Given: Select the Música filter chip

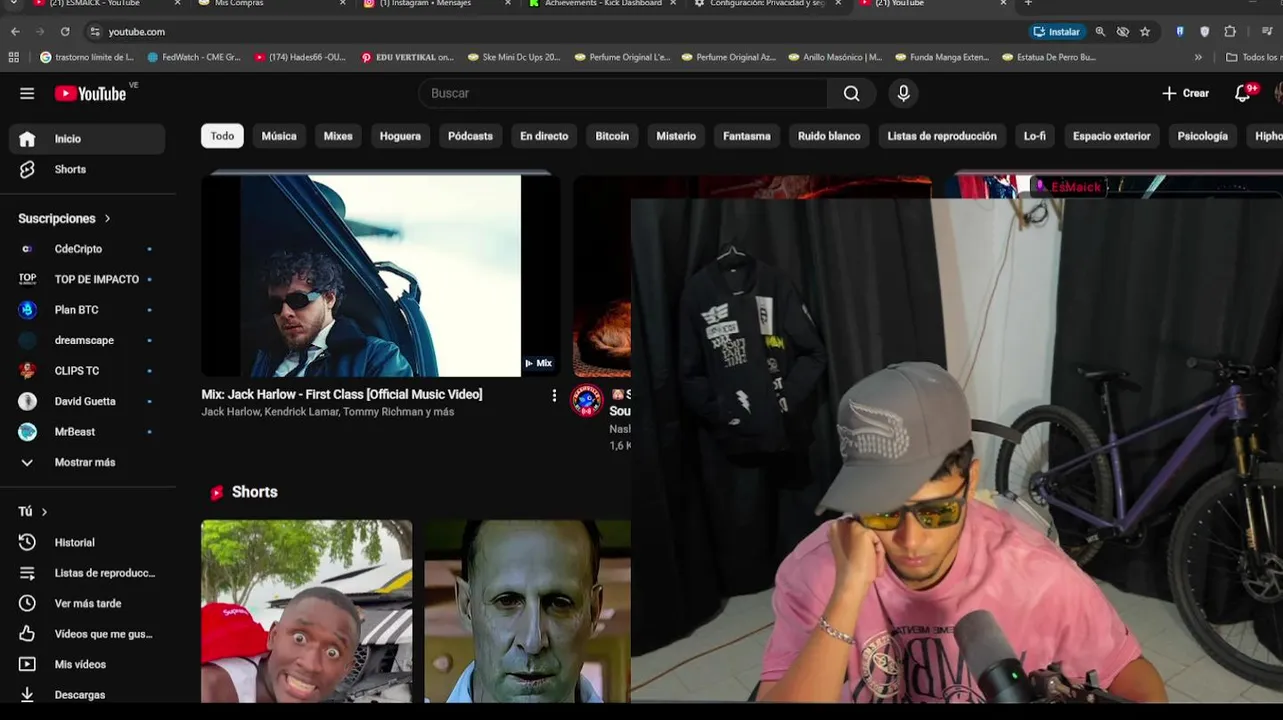Looking at the screenshot, I should coord(279,136).
